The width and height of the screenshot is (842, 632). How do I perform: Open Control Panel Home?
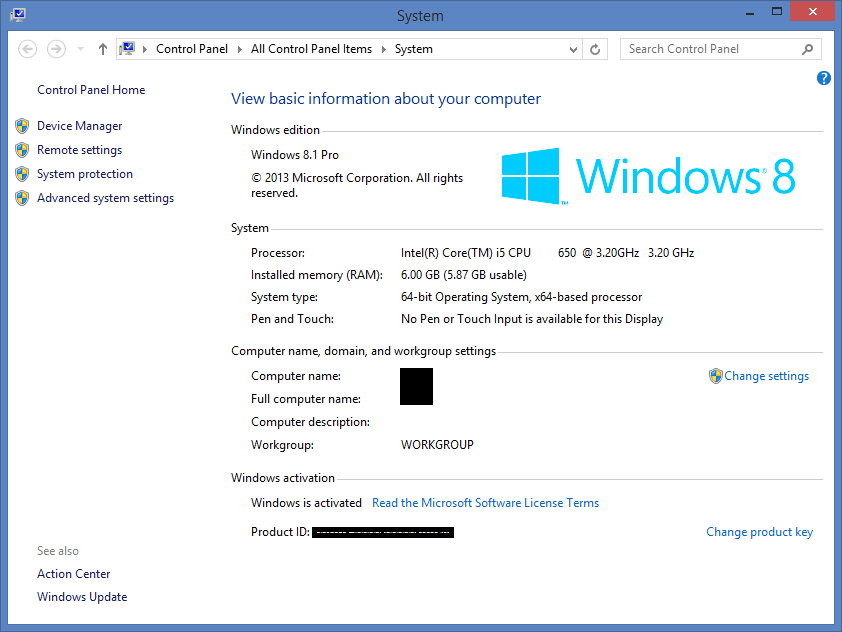[x=91, y=90]
